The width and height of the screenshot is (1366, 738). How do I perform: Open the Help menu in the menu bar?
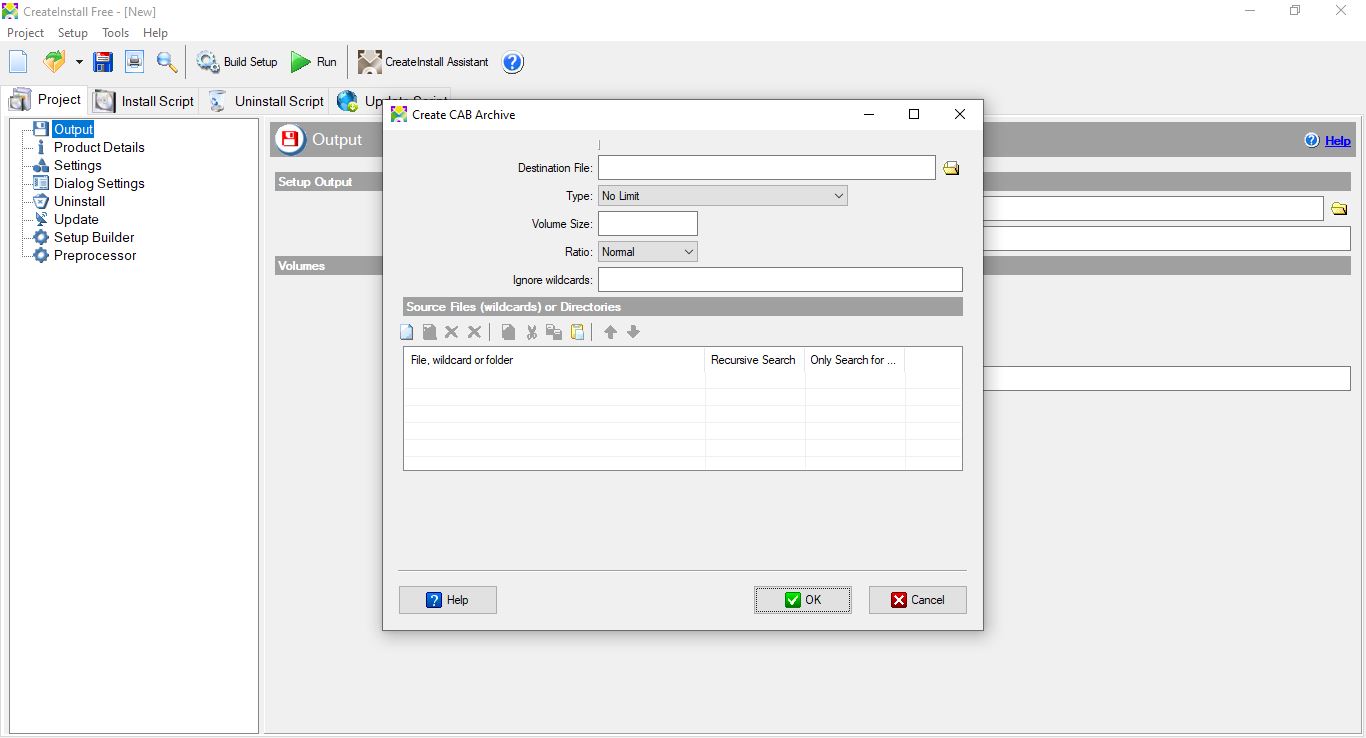pyautogui.click(x=155, y=33)
